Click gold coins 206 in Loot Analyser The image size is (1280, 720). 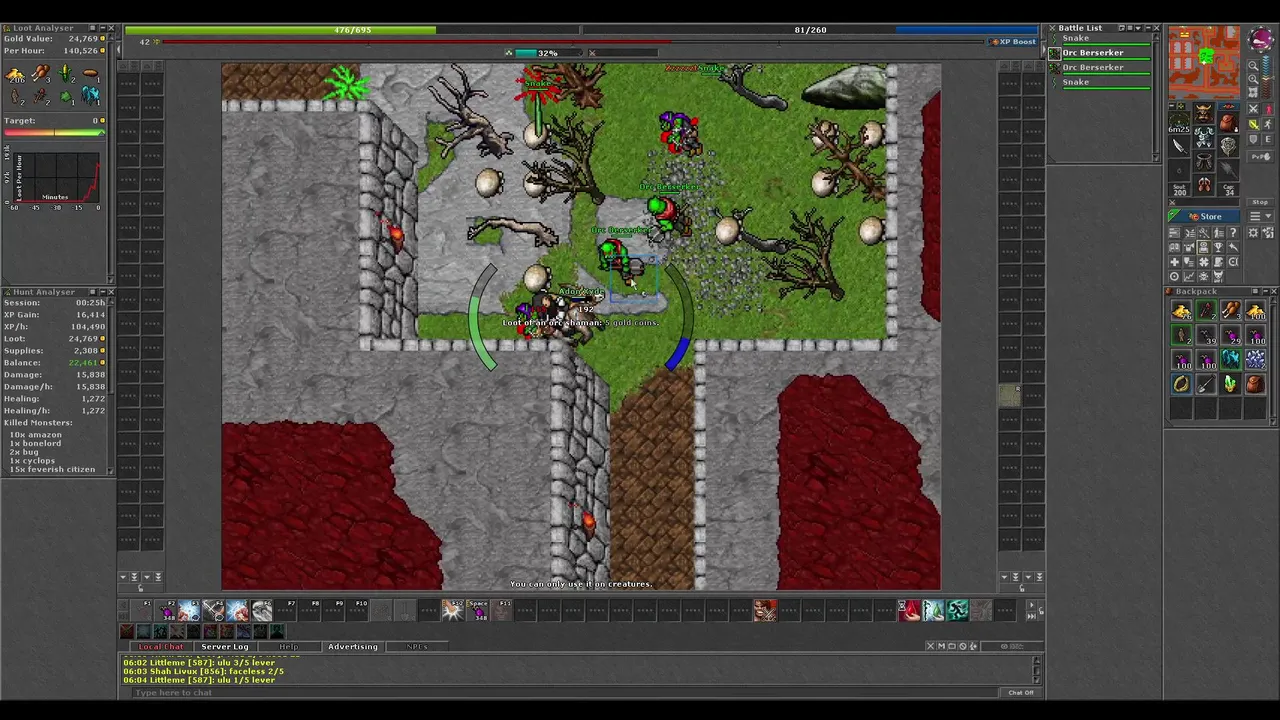(x=15, y=75)
